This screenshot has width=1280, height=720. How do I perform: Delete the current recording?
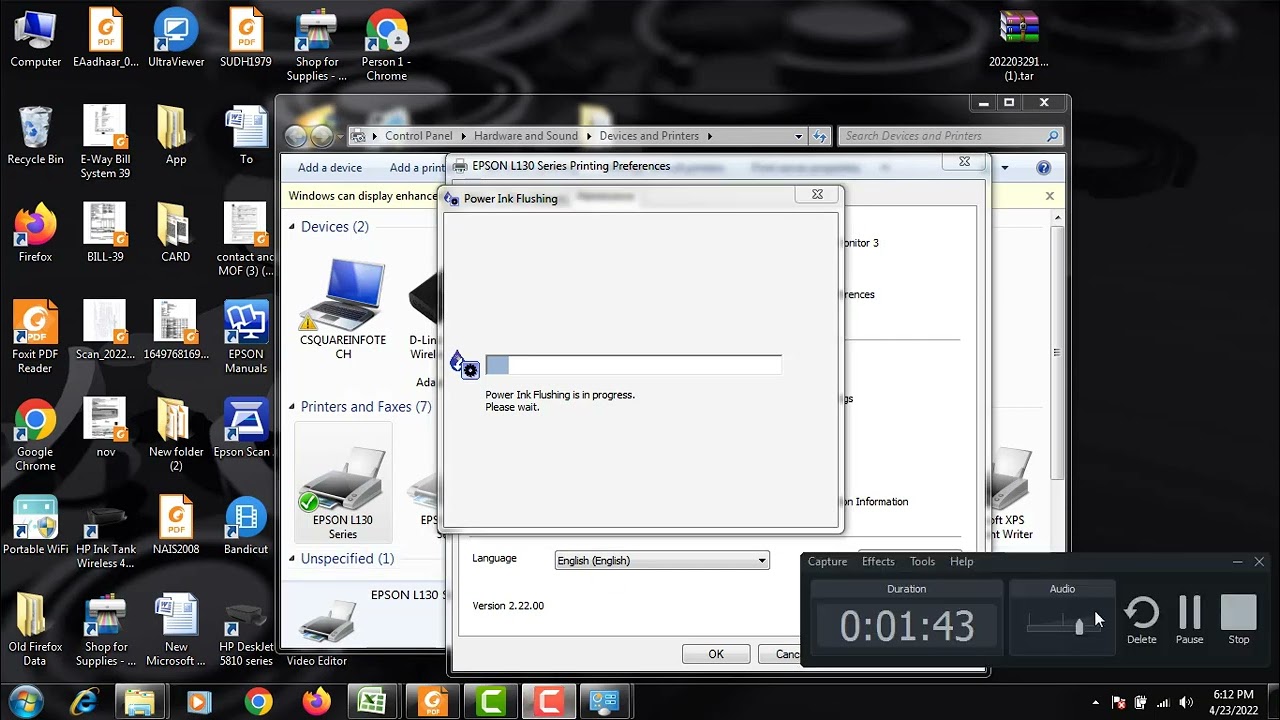pos(1142,620)
